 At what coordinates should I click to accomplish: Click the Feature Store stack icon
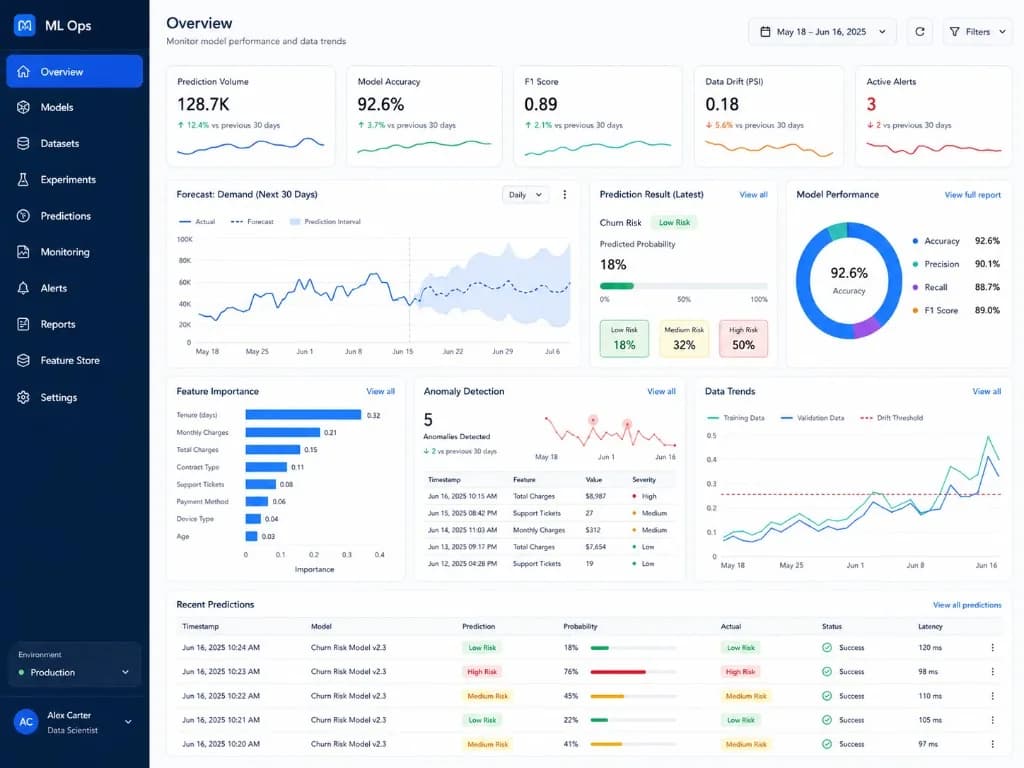pyautogui.click(x=24, y=360)
